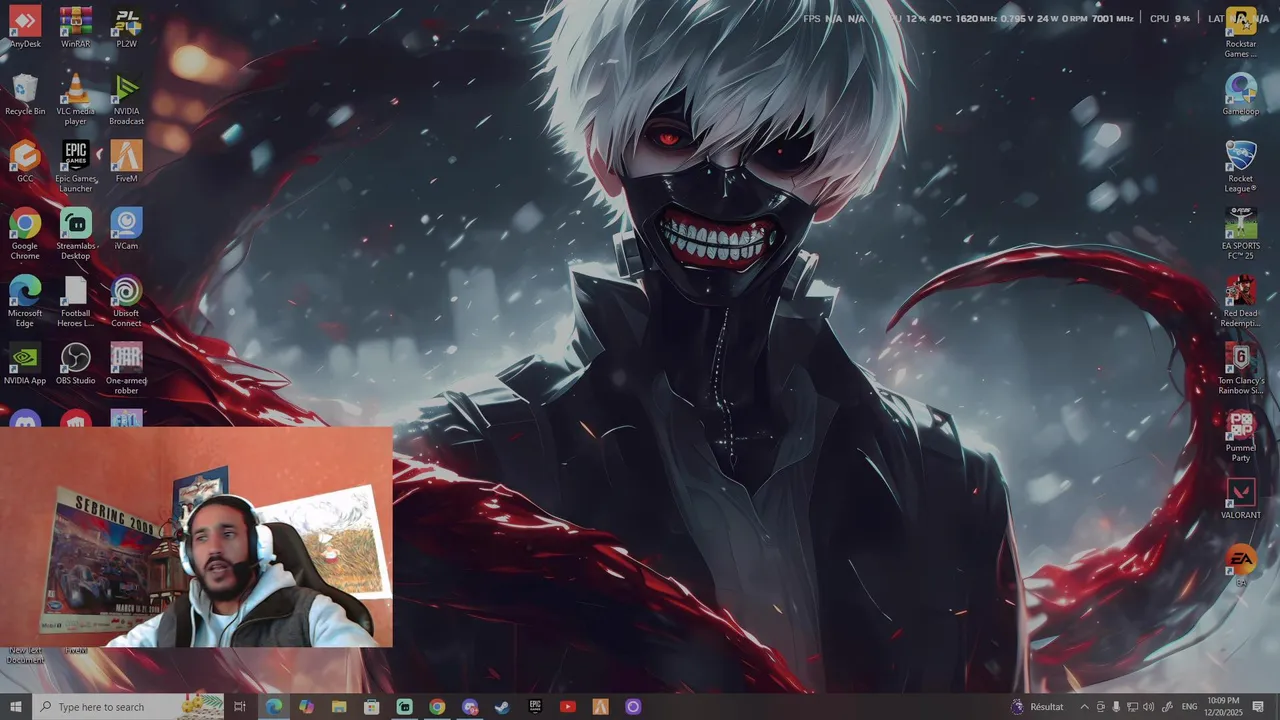Select the Recycle Bin icon
This screenshot has width=1280, height=720.
pyautogui.click(x=25, y=94)
